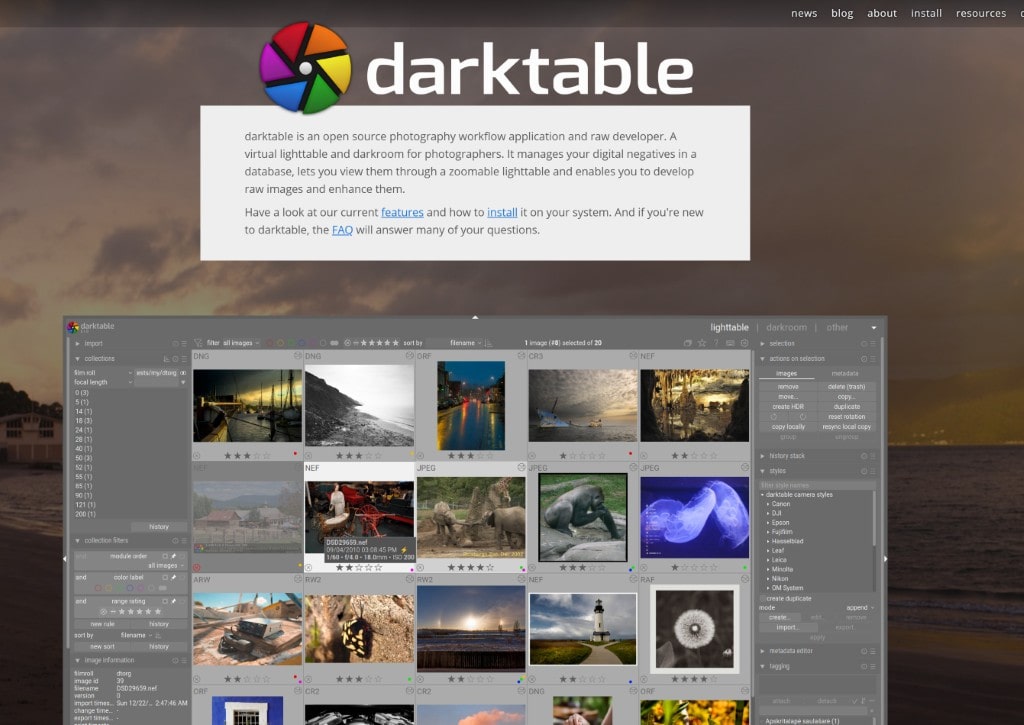The width and height of the screenshot is (1024, 725).
Task: Open the preferences gear icon in the top toolbar
Action: coord(744,343)
